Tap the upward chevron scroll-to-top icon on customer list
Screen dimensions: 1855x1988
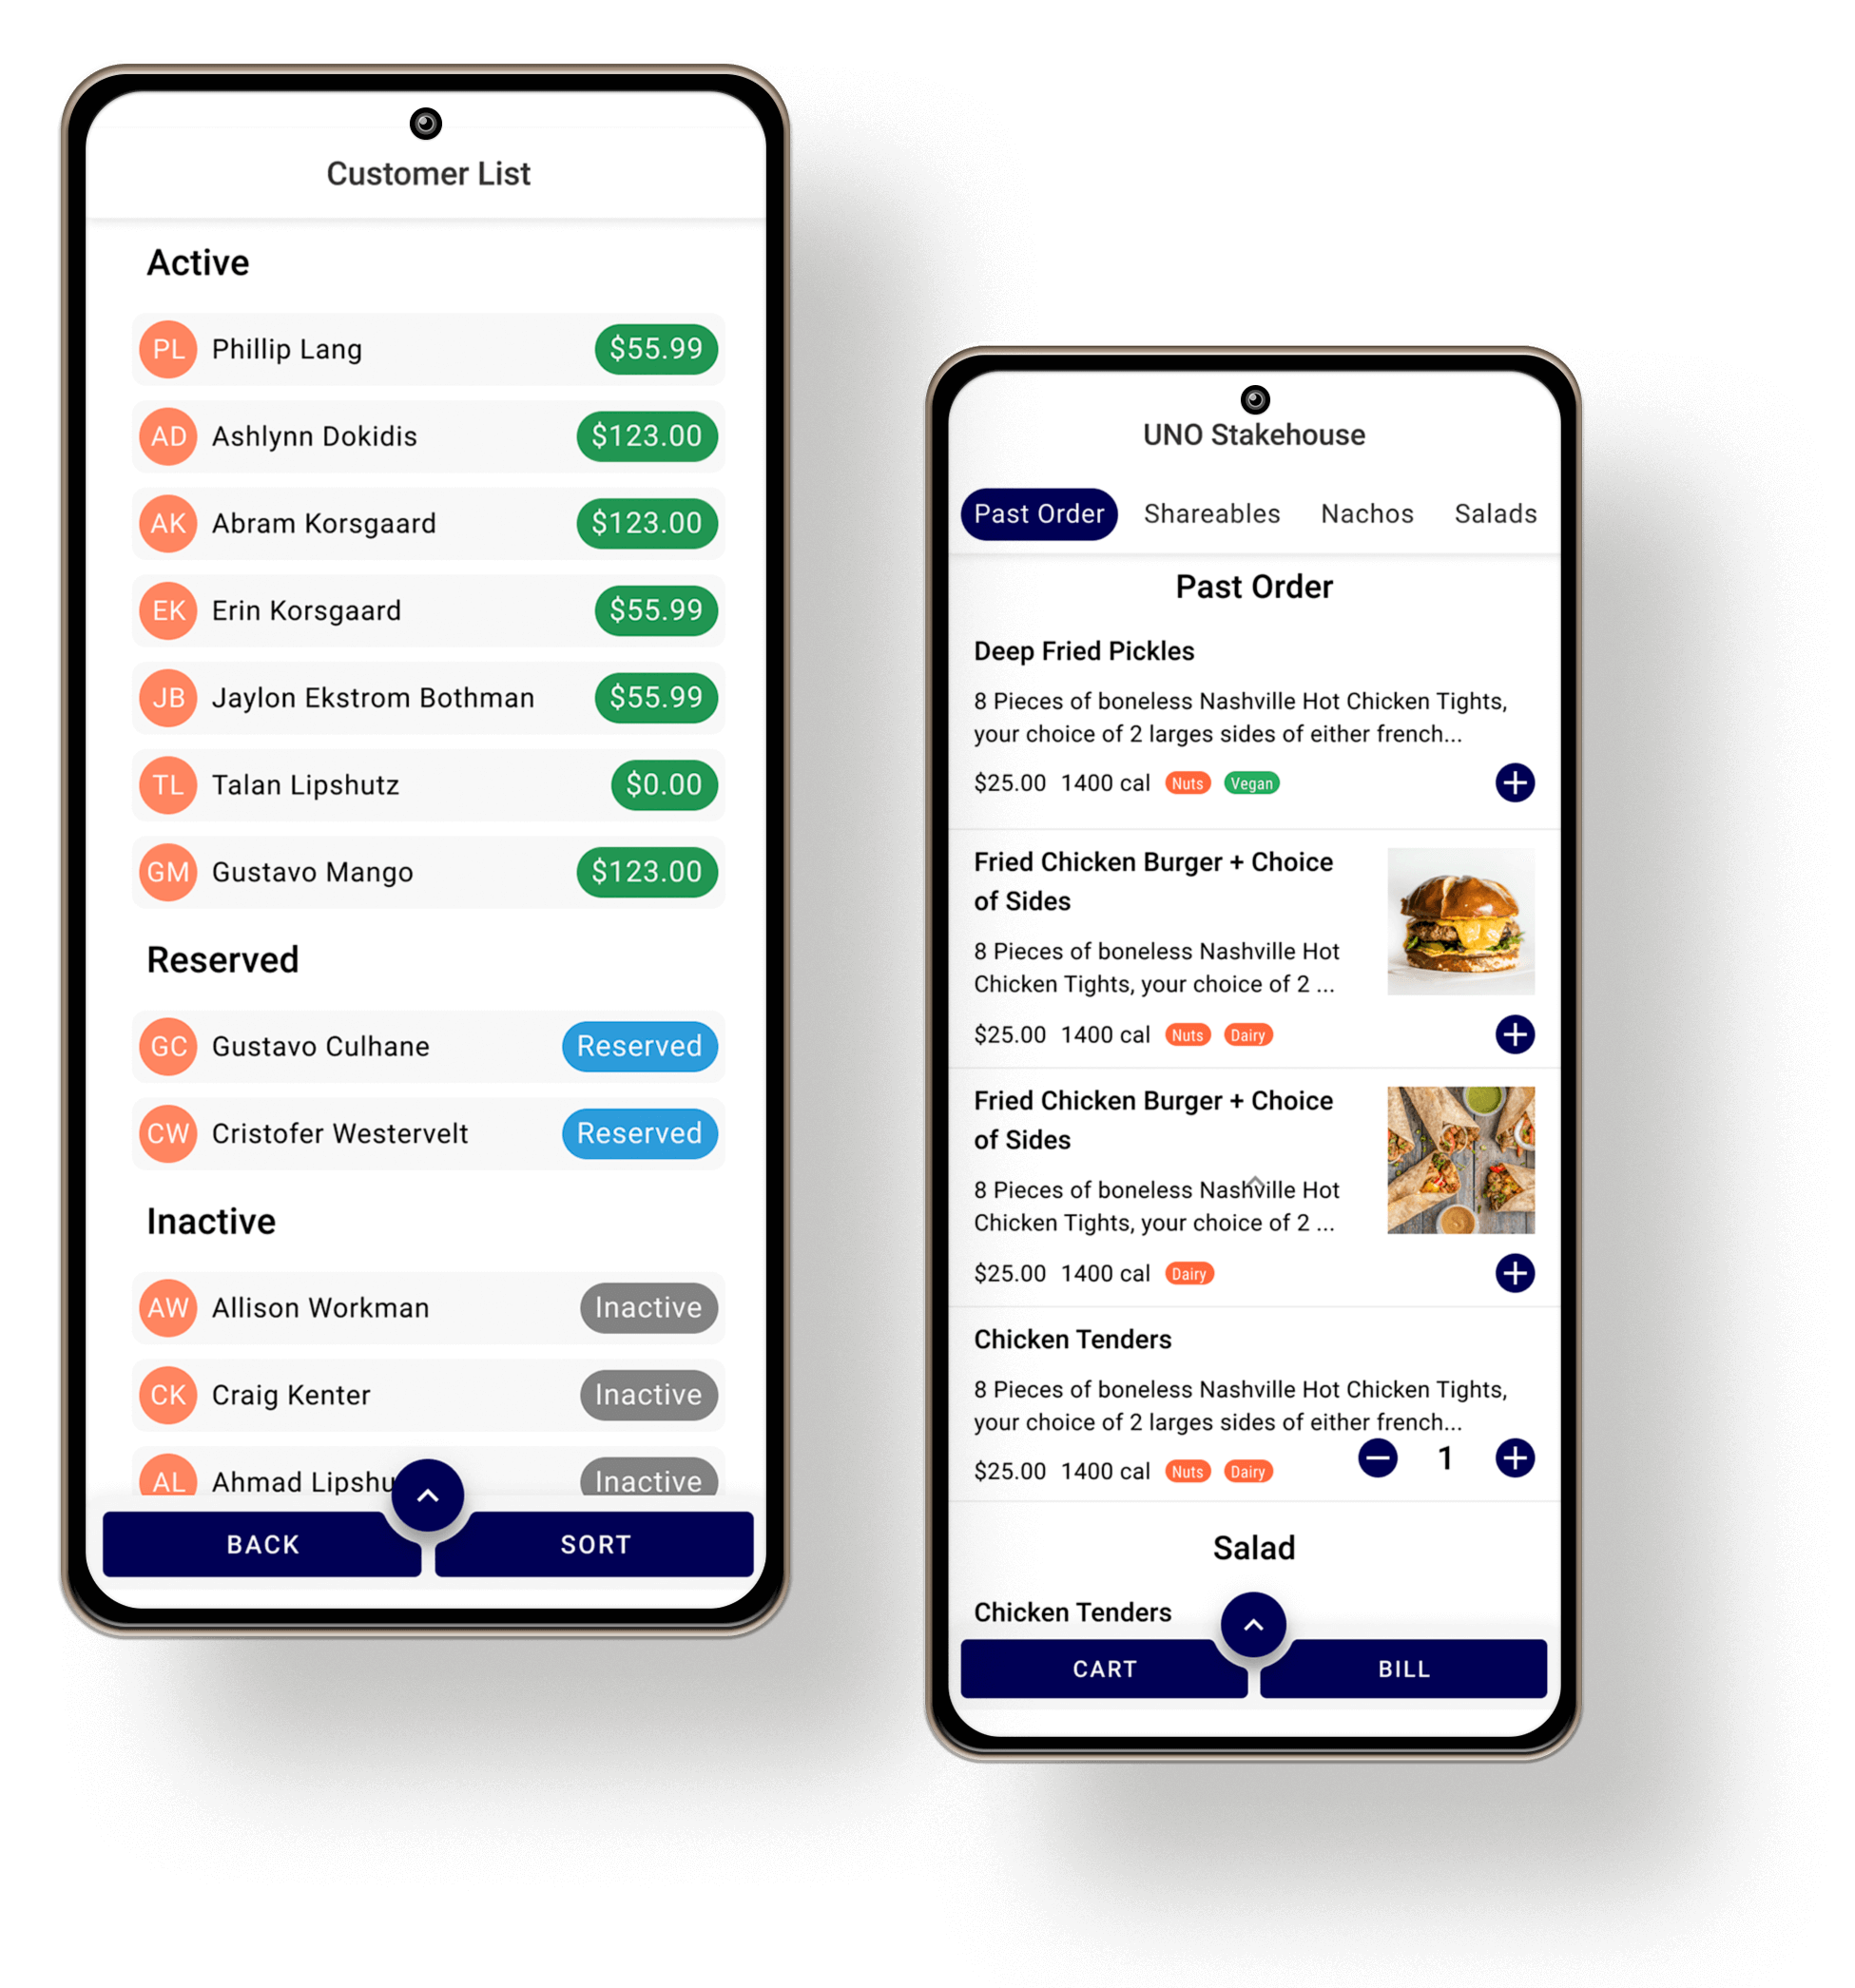click(431, 1495)
